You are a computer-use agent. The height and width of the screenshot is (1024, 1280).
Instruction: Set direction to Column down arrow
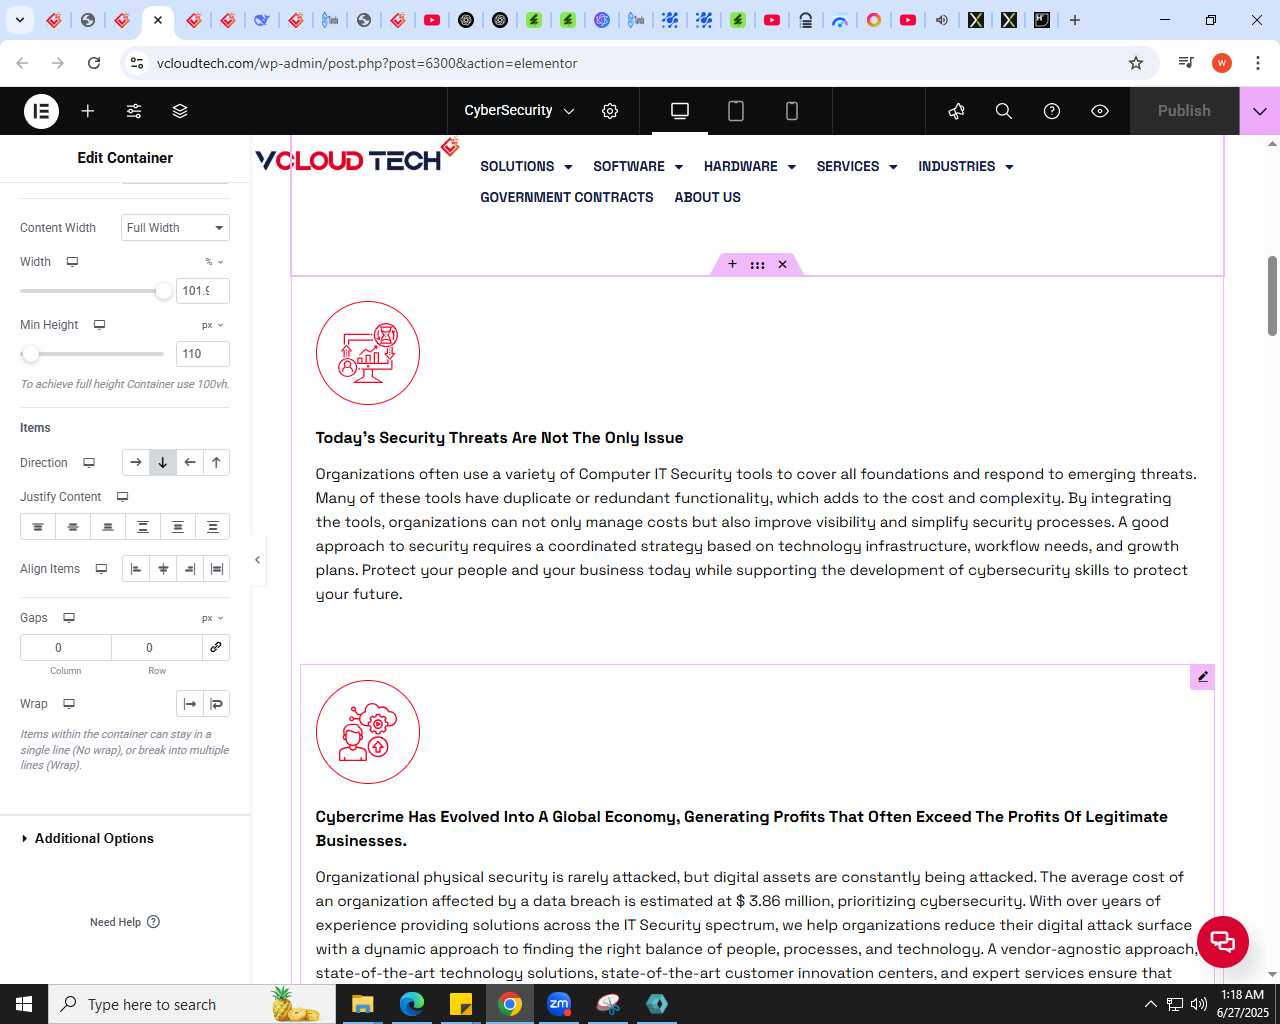point(163,463)
